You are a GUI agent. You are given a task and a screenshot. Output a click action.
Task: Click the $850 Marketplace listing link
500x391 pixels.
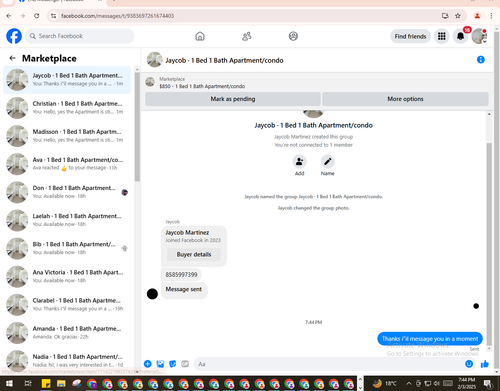(x=202, y=86)
